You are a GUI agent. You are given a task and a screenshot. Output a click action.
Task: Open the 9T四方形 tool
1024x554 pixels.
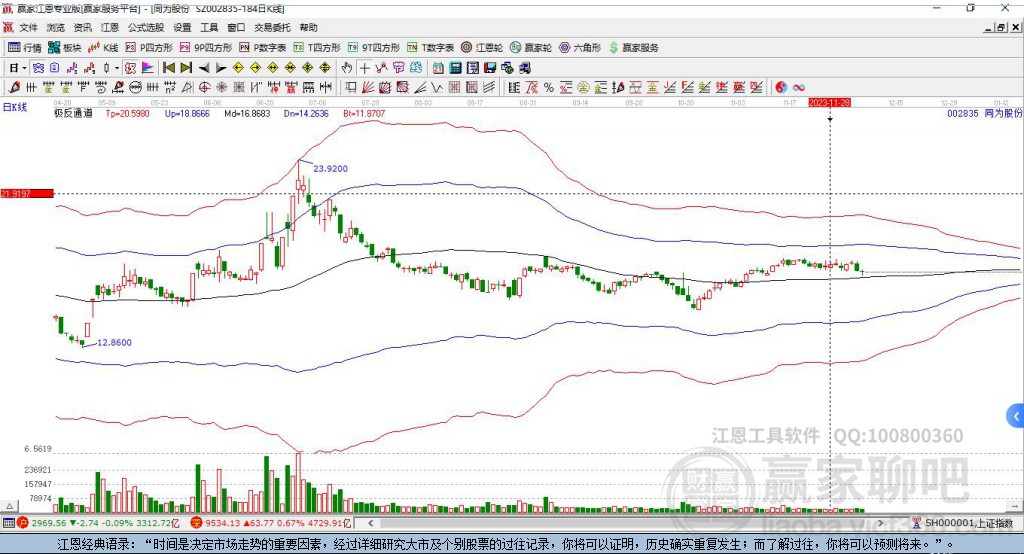tap(374, 48)
